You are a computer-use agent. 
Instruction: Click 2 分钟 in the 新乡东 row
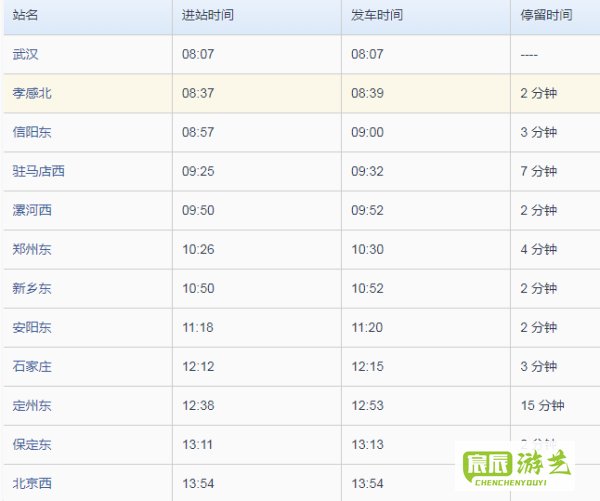coord(538,288)
